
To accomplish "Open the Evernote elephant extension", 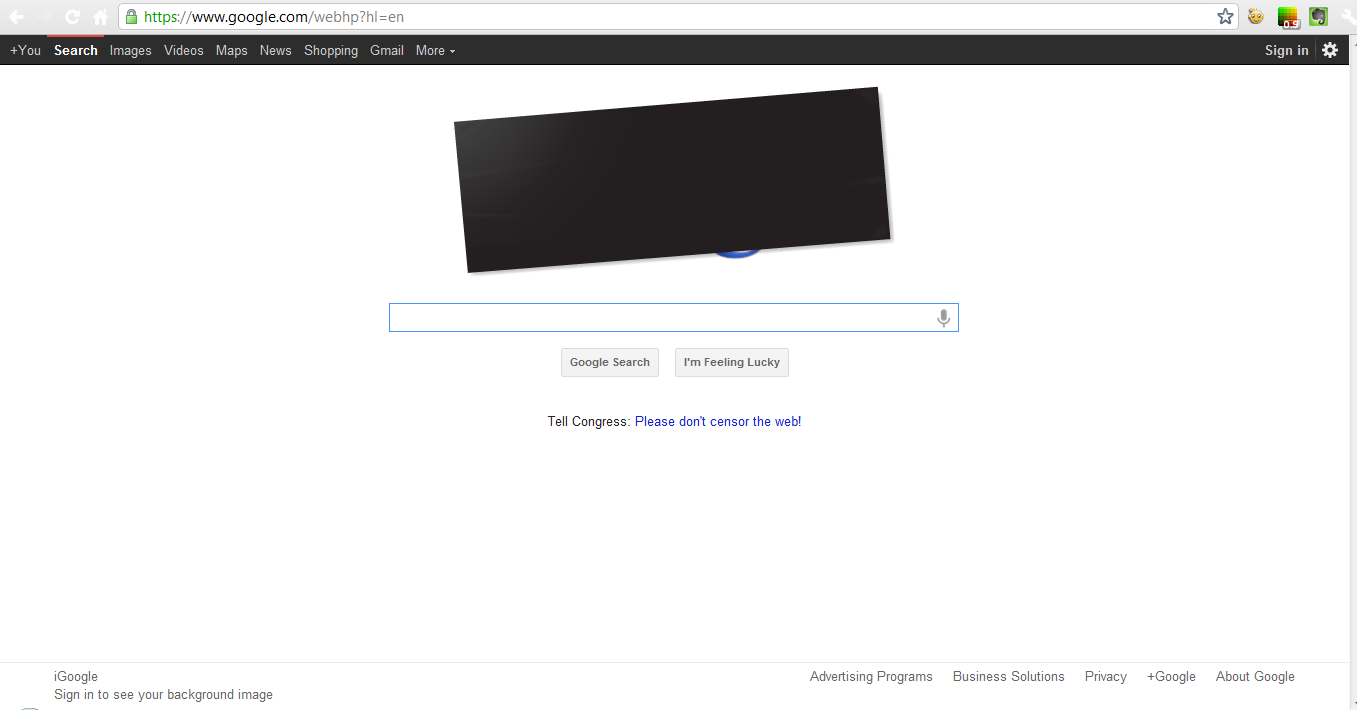I will click(x=1318, y=17).
